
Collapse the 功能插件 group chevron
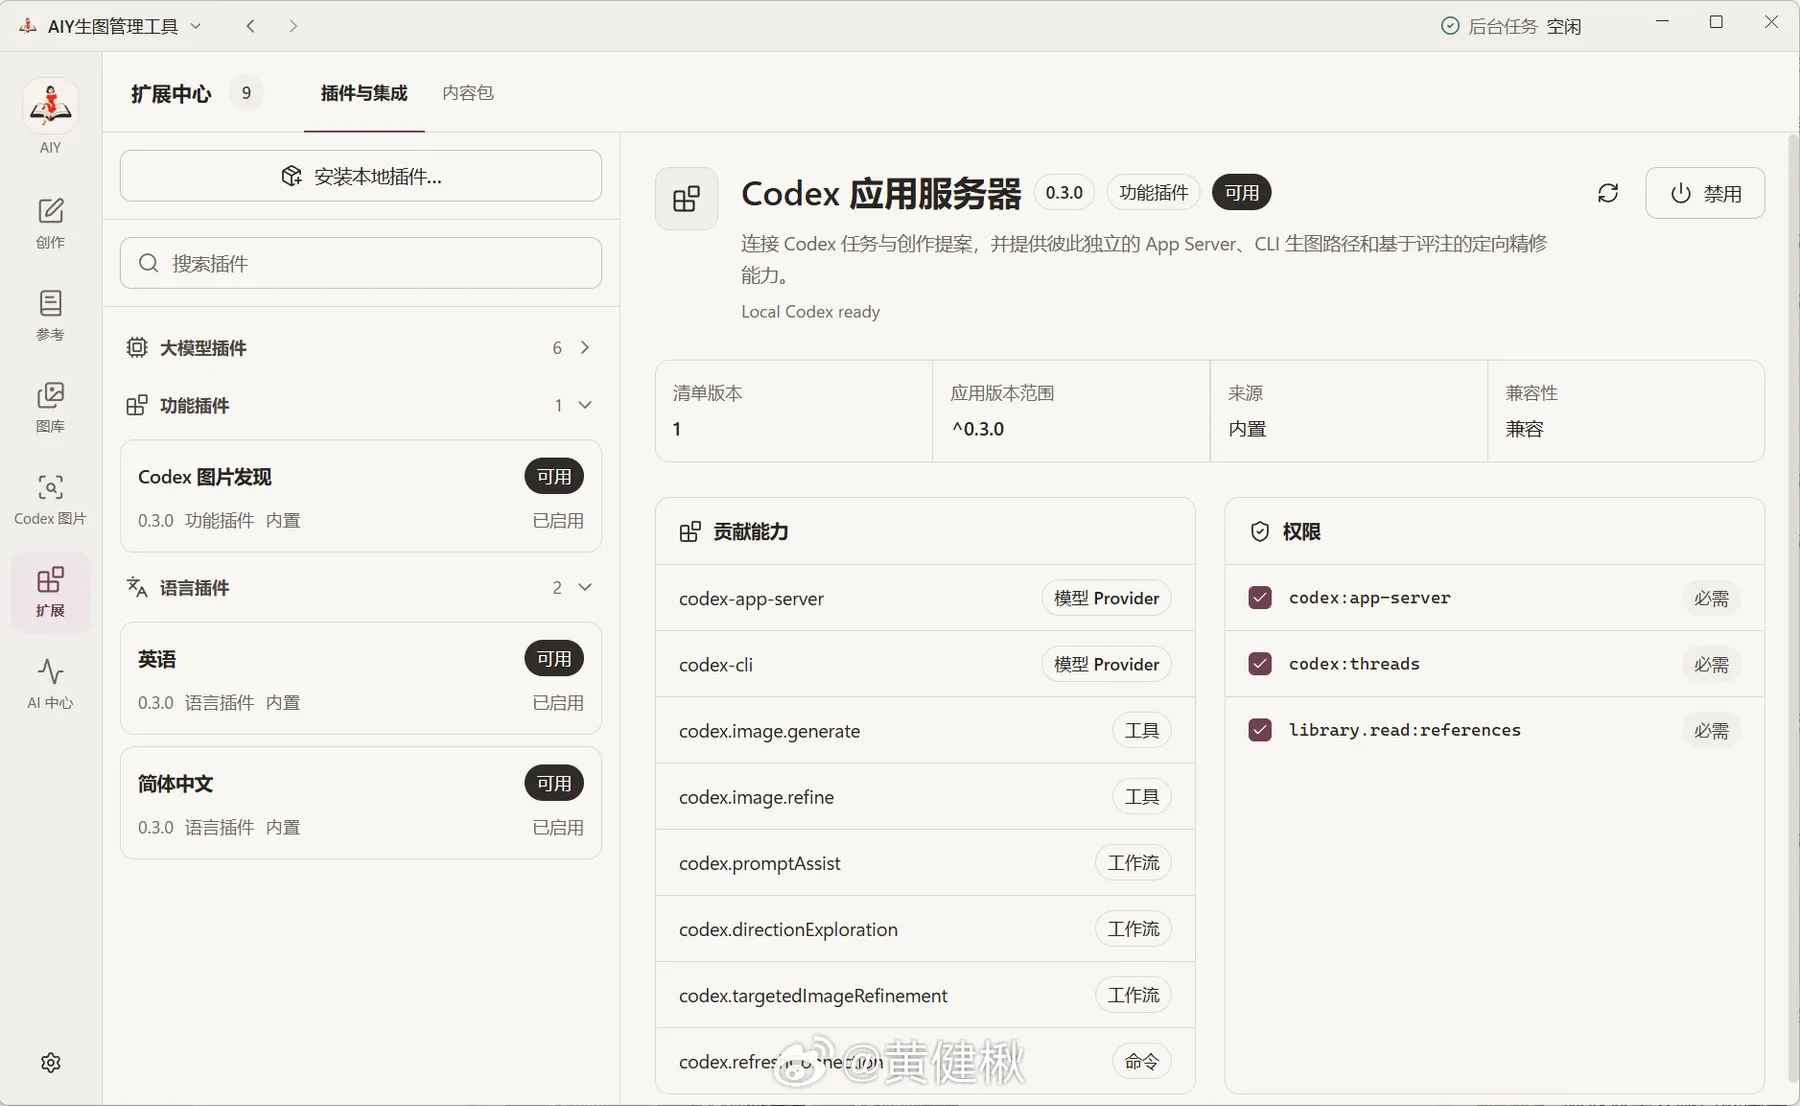click(x=585, y=405)
